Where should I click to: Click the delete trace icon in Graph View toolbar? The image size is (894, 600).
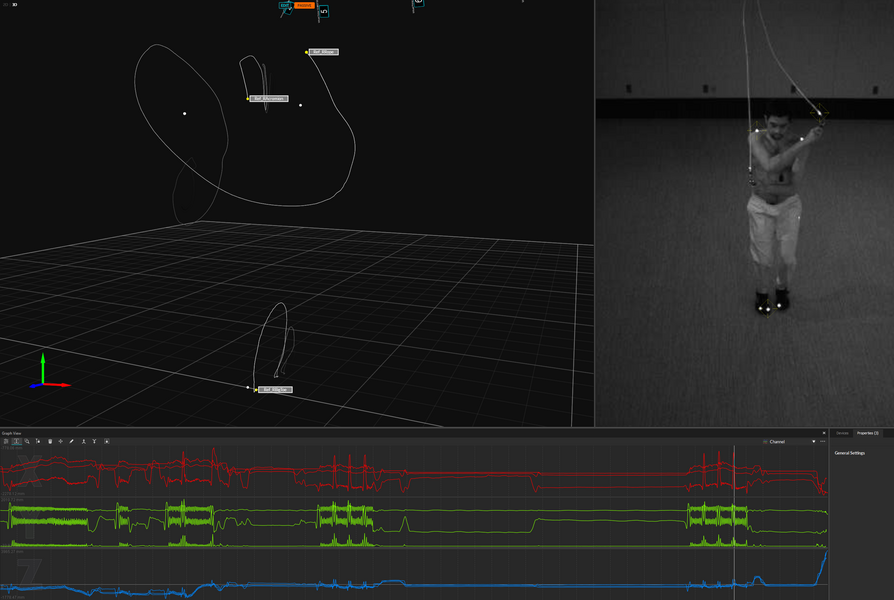point(50,441)
